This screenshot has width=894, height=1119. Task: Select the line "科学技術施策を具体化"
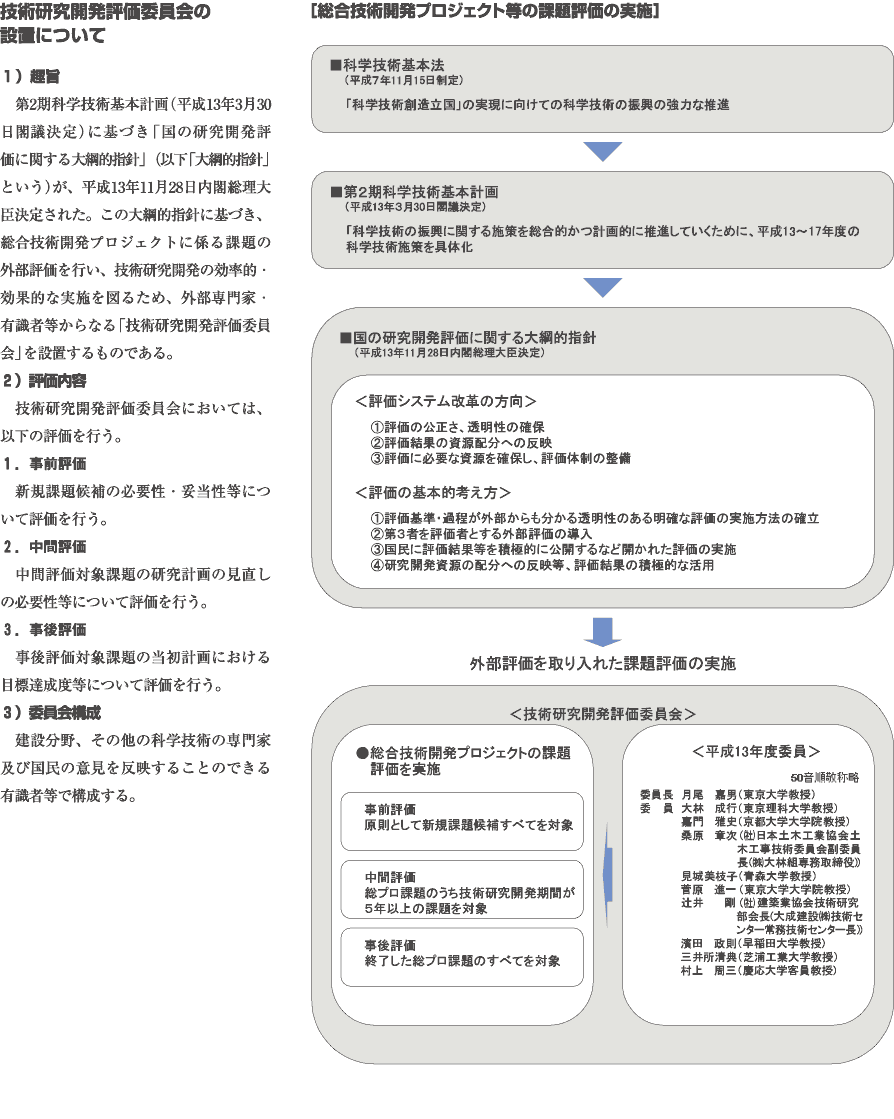coord(410,247)
